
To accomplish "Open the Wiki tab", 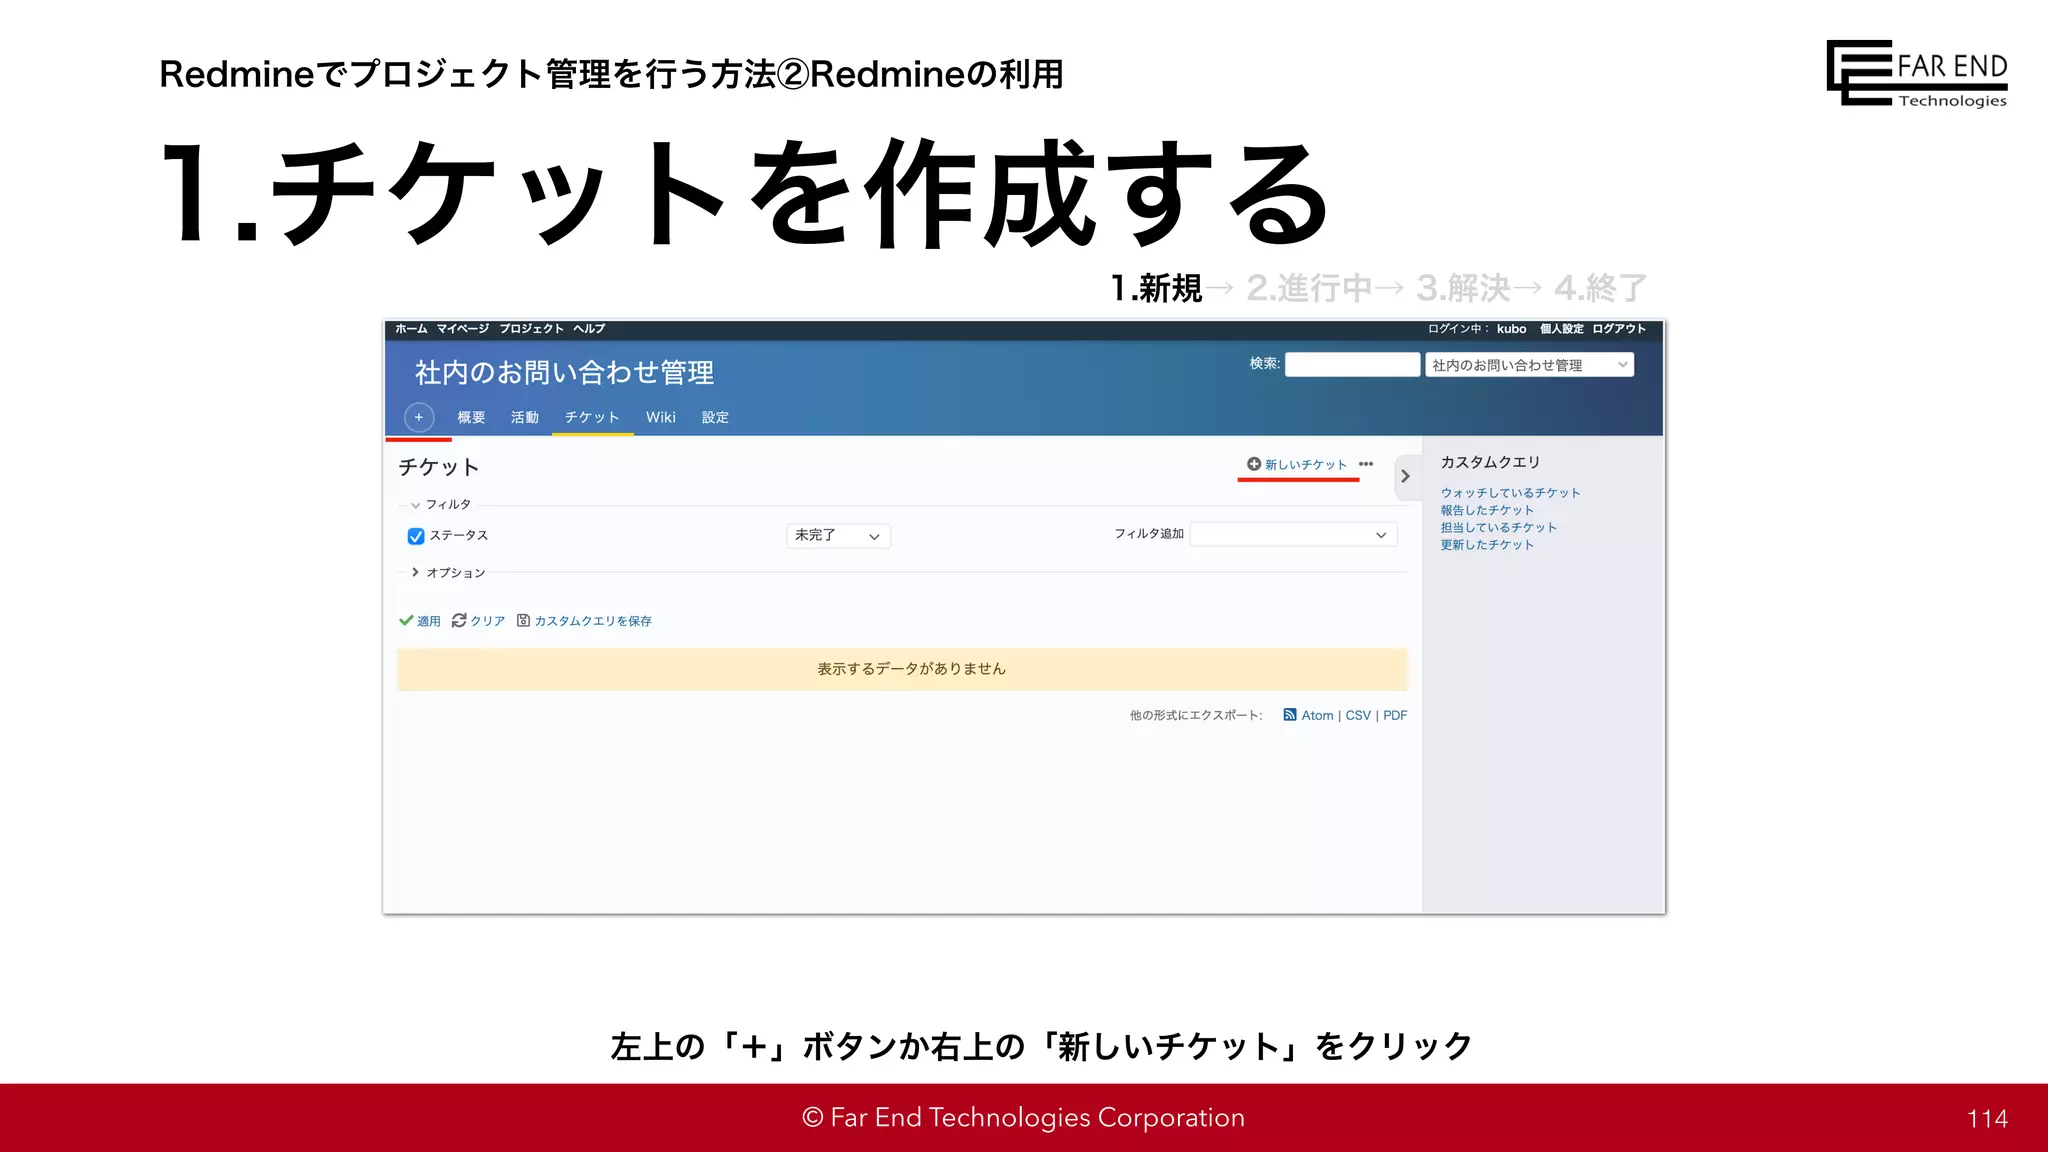I will pyautogui.click(x=661, y=417).
